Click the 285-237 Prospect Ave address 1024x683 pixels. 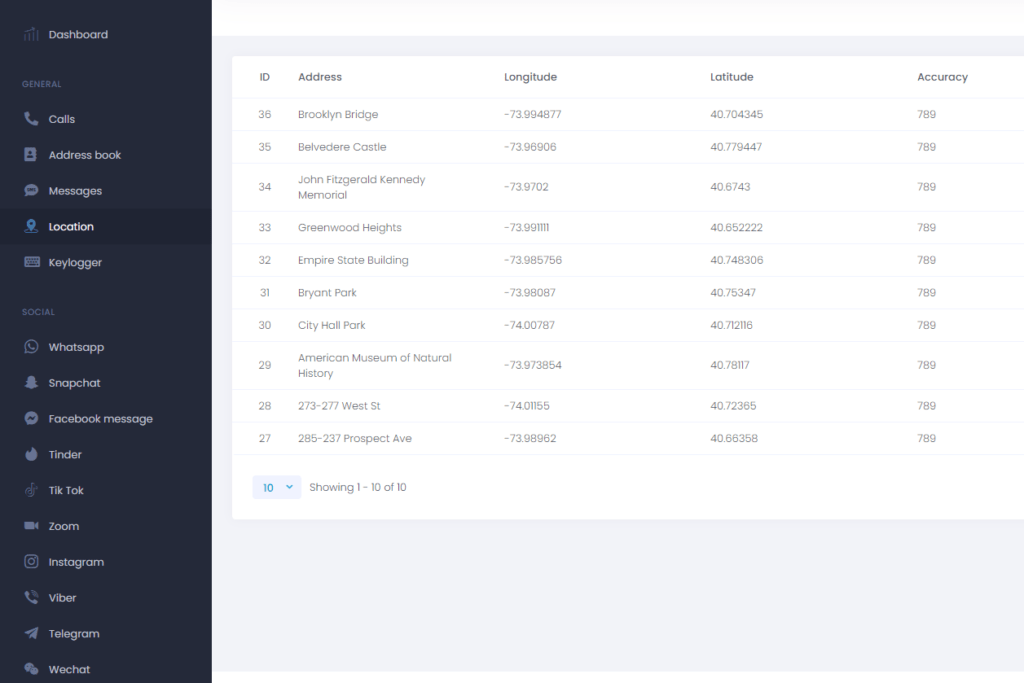tap(355, 438)
